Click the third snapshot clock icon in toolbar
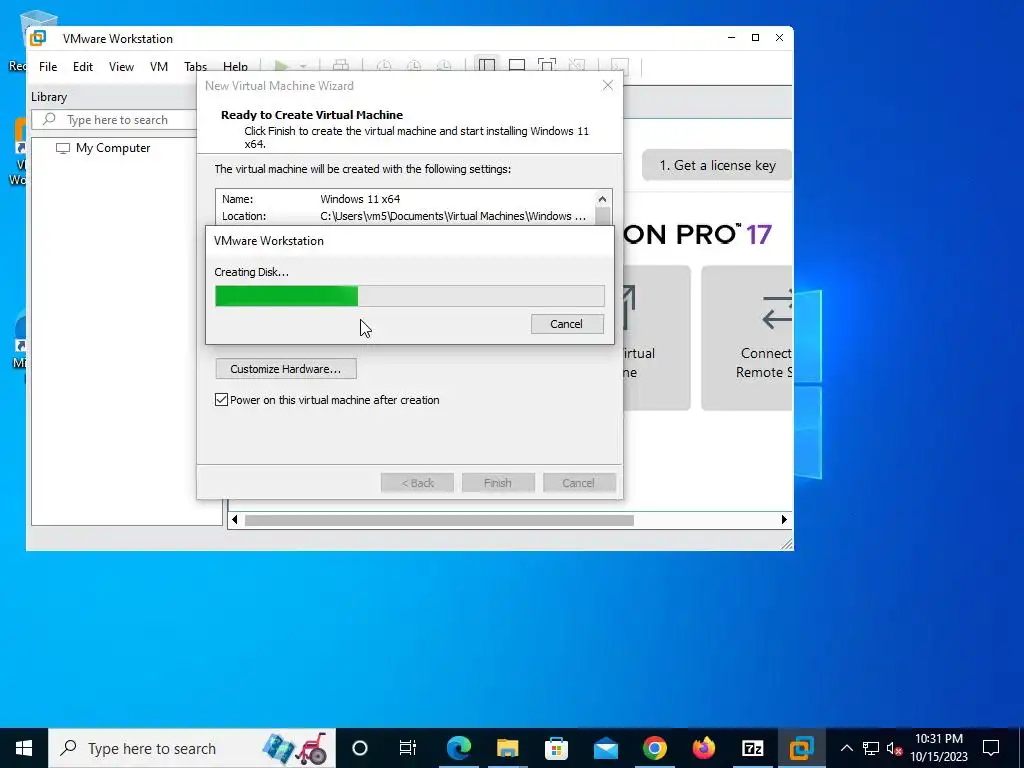Image resolution: width=1024 pixels, height=768 pixels. (x=444, y=65)
